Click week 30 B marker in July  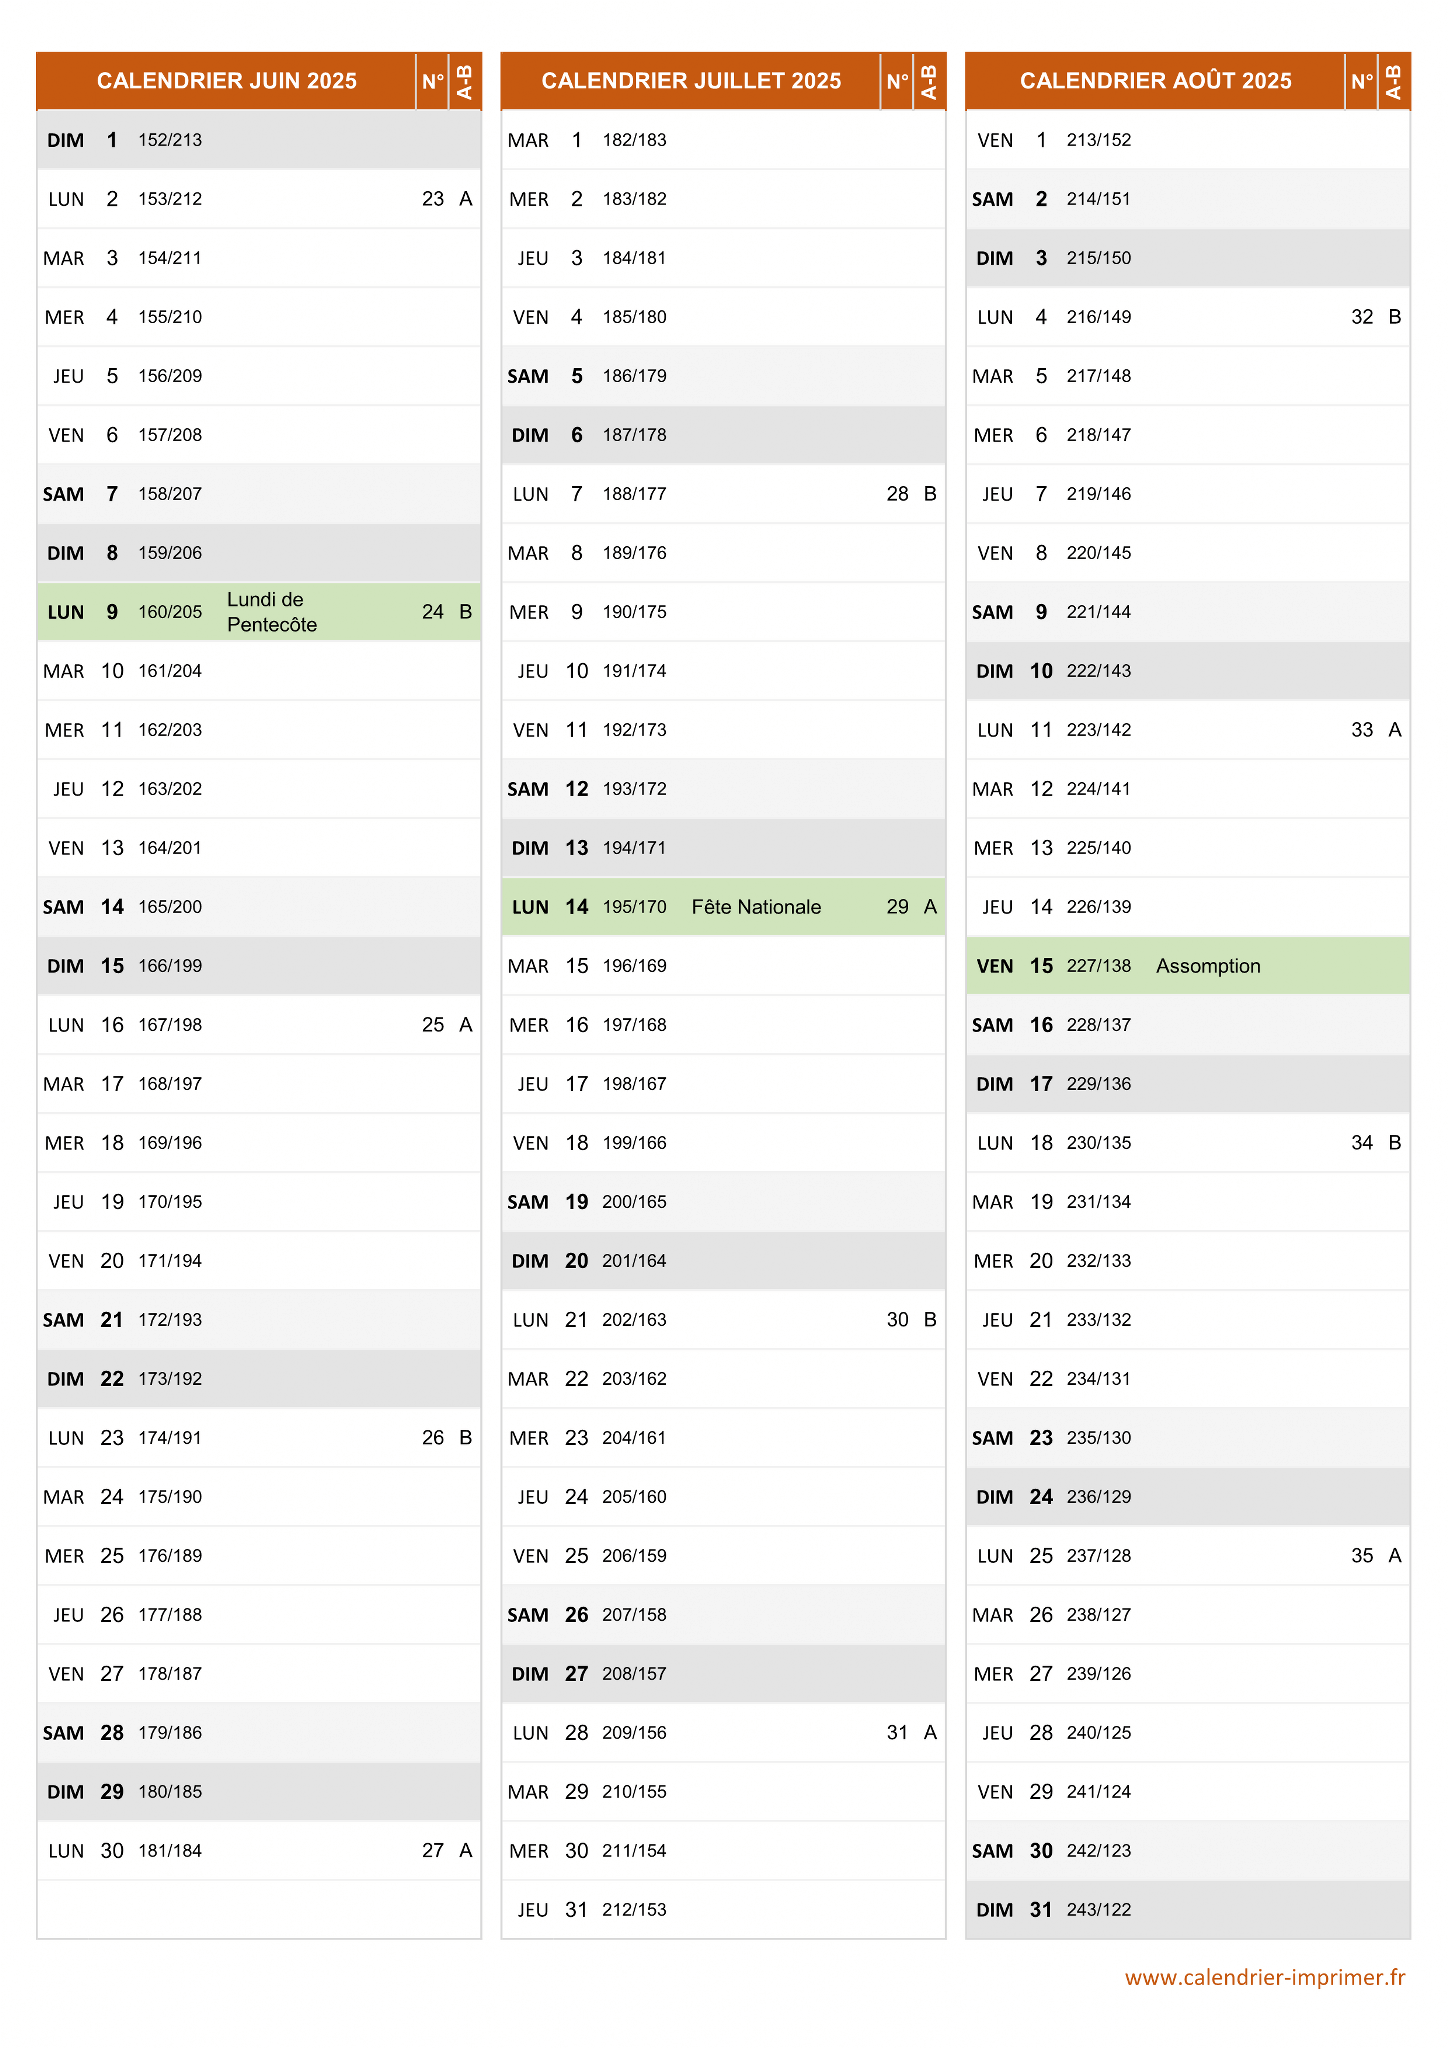coord(911,1320)
